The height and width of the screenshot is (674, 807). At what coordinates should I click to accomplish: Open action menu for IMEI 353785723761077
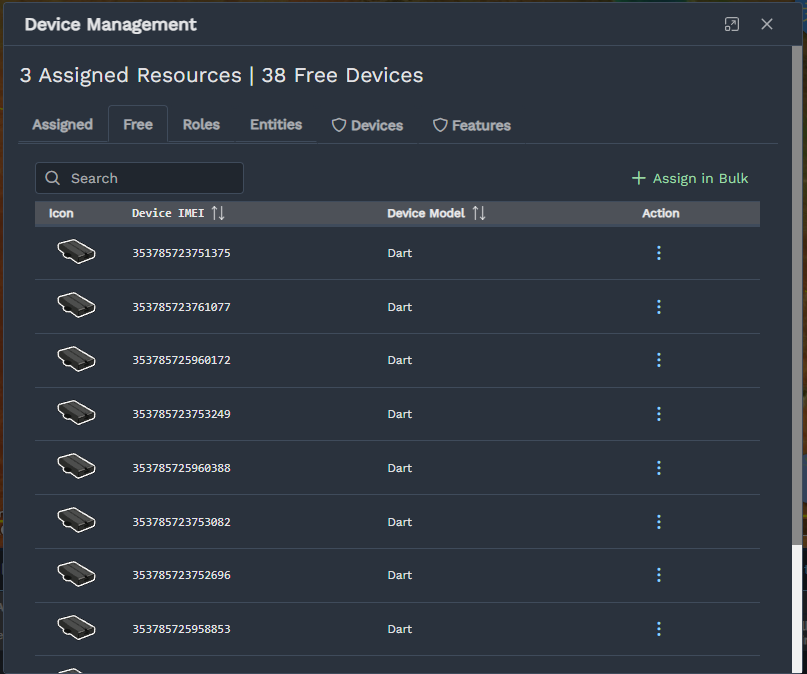(x=659, y=307)
